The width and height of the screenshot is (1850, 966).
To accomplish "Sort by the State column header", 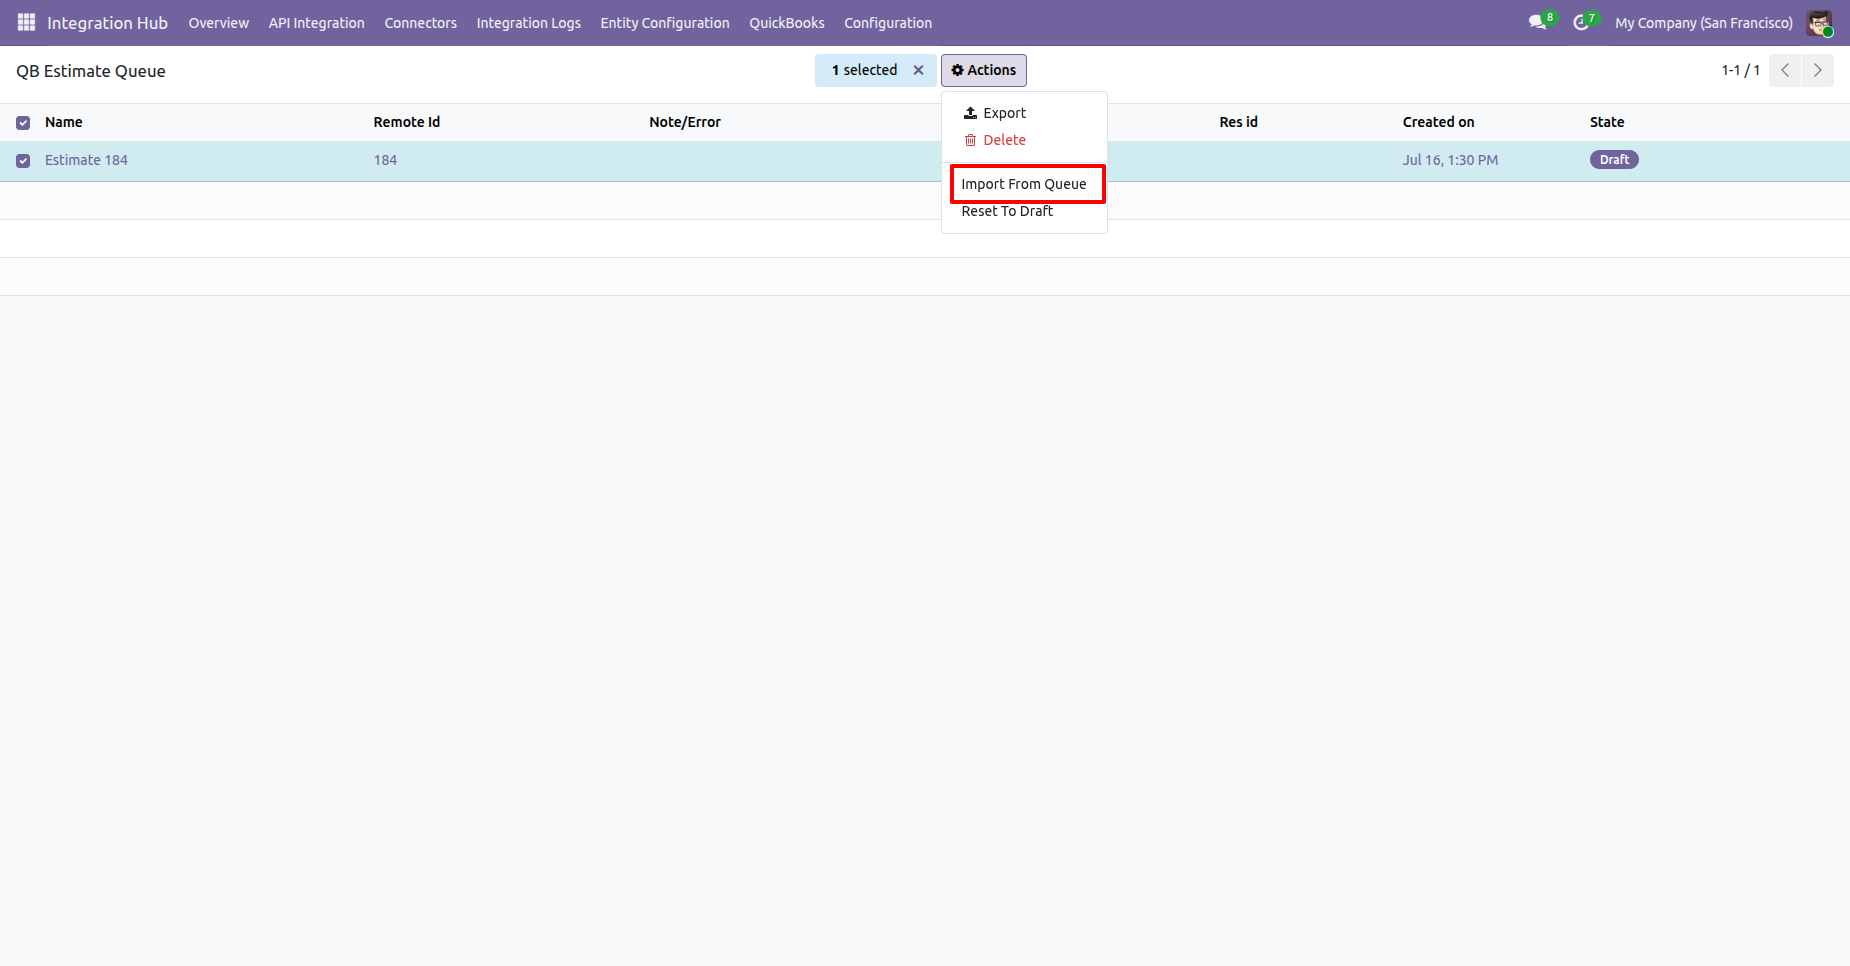I will [1607, 122].
